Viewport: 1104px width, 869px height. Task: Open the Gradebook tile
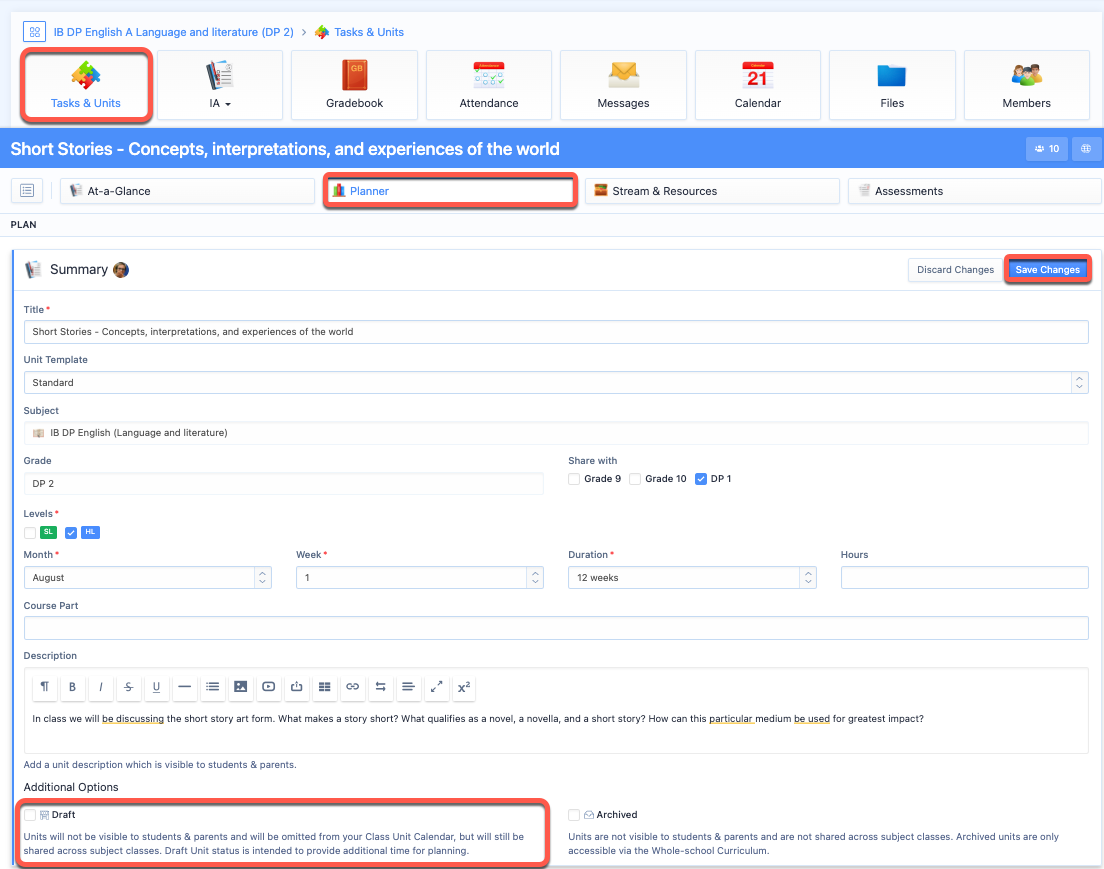[354, 85]
